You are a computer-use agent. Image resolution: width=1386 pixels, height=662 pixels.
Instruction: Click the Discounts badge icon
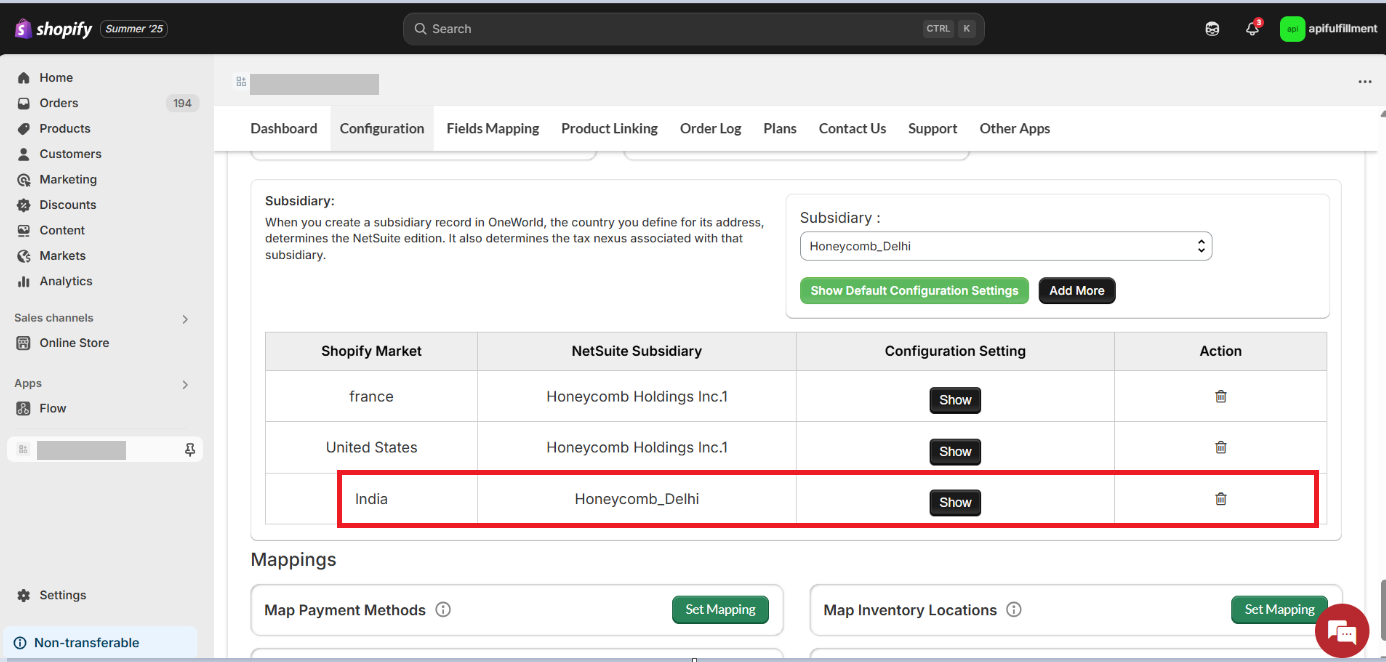point(24,205)
